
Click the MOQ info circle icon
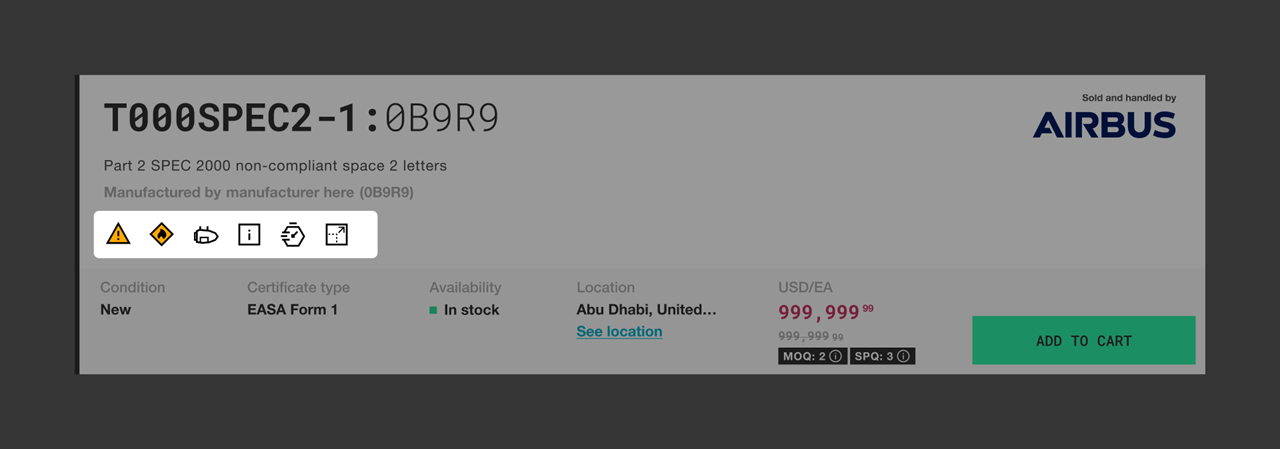tap(835, 356)
